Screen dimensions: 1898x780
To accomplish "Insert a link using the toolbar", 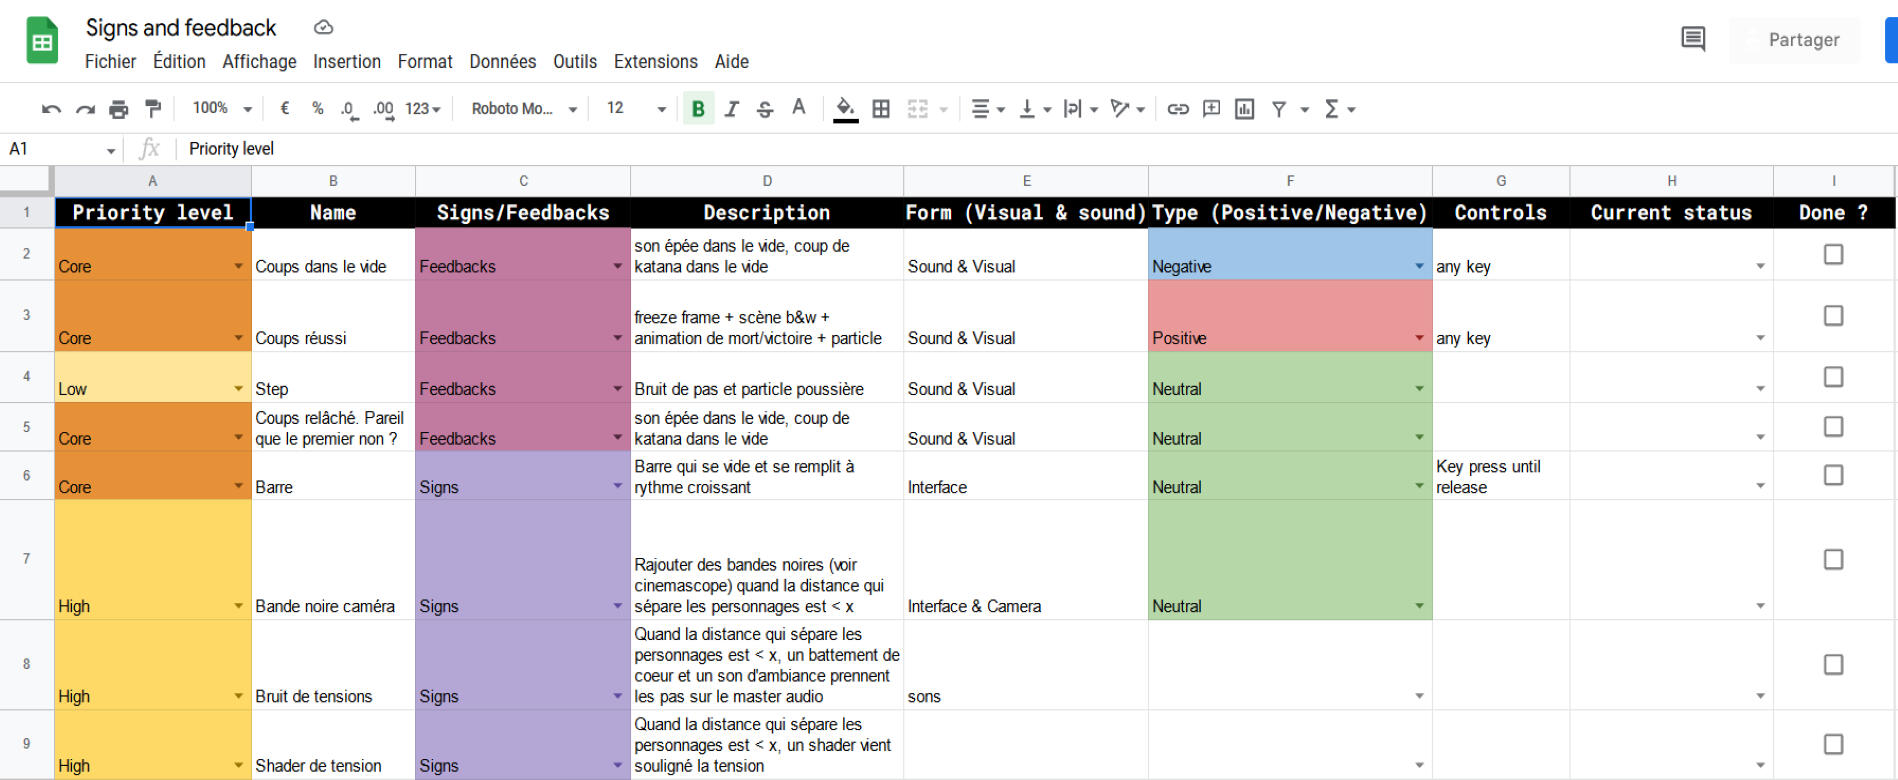I will coord(1178,109).
